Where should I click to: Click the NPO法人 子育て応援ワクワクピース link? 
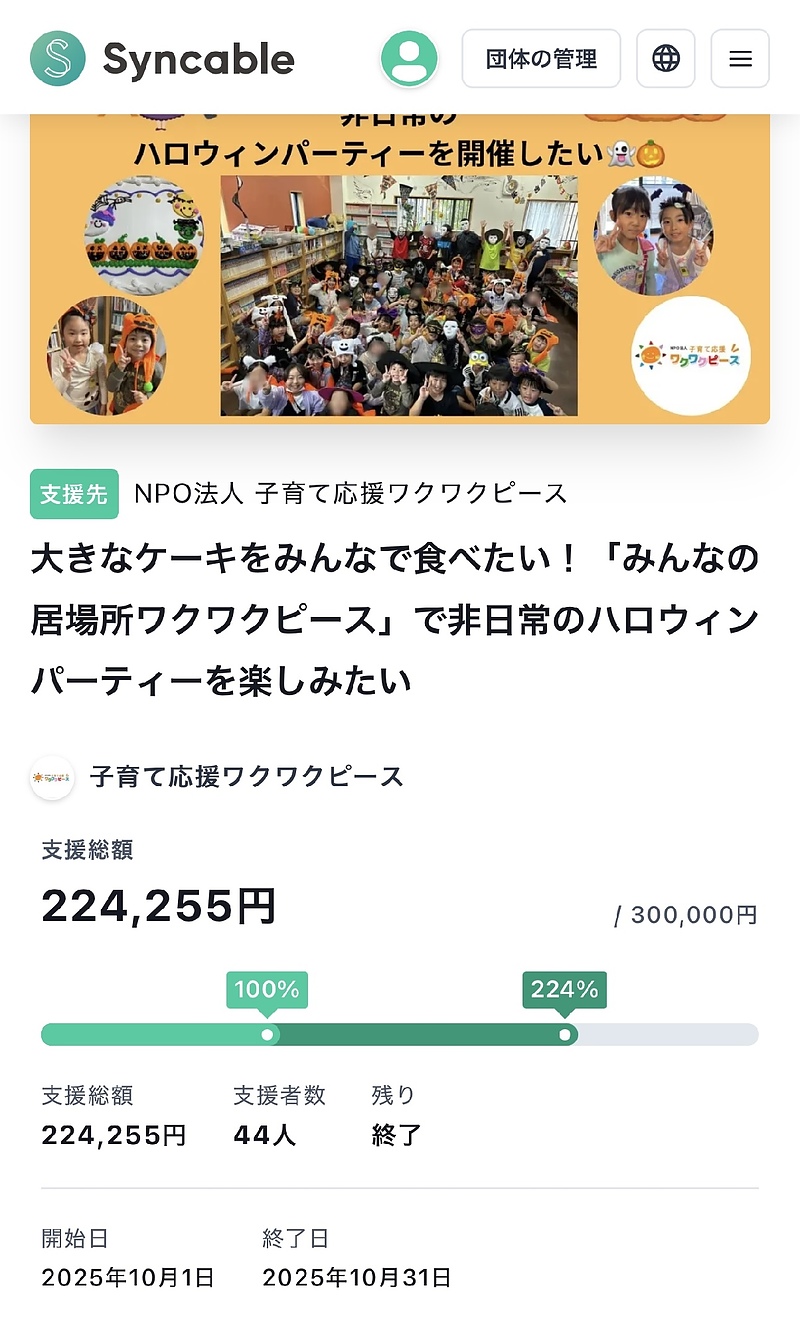[x=350, y=493]
